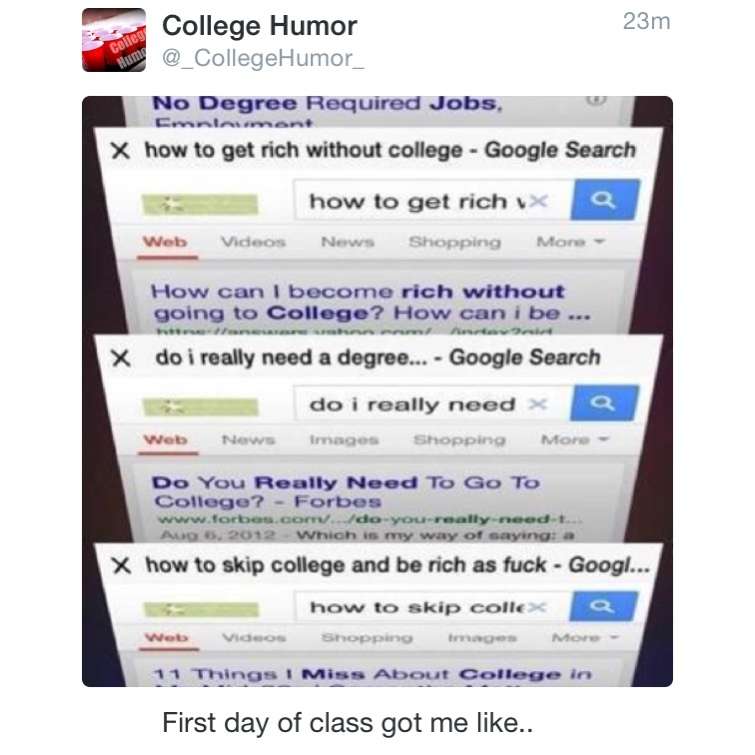Expand the More dropdown in the second tab

pos(575,440)
